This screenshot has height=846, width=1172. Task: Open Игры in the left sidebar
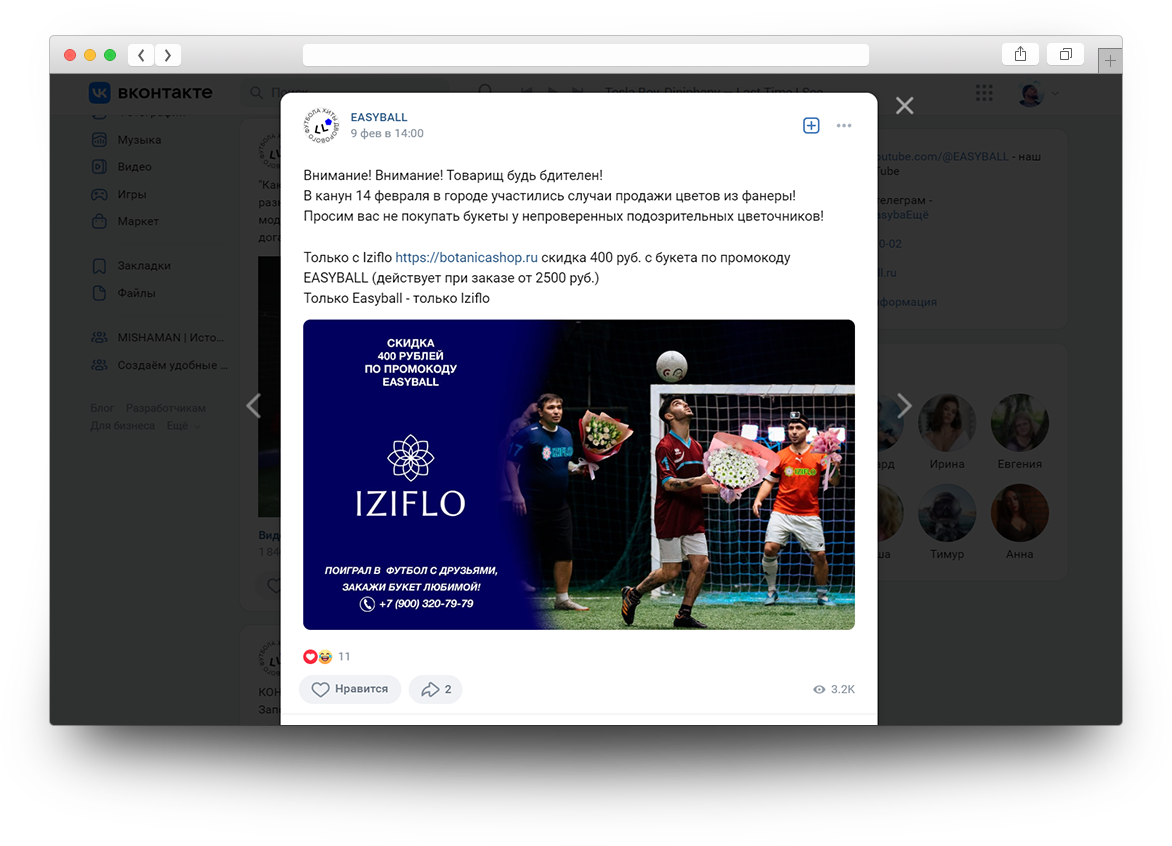[x=132, y=194]
